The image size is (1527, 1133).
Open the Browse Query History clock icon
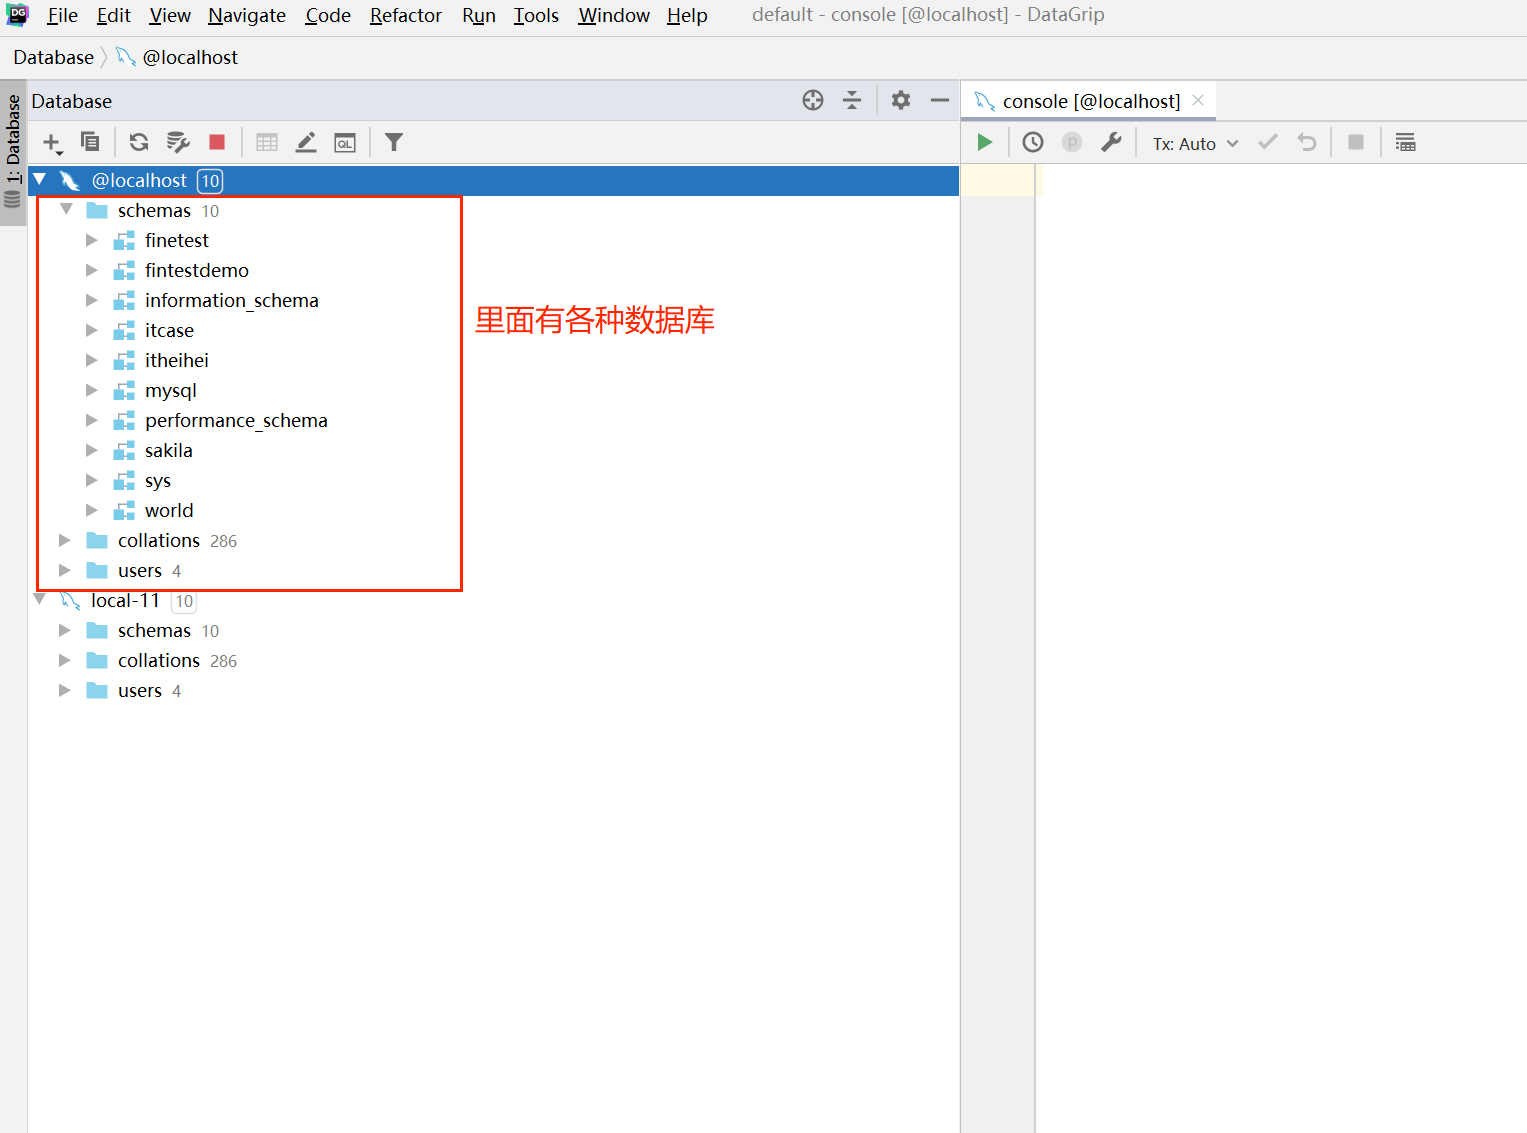point(1033,142)
